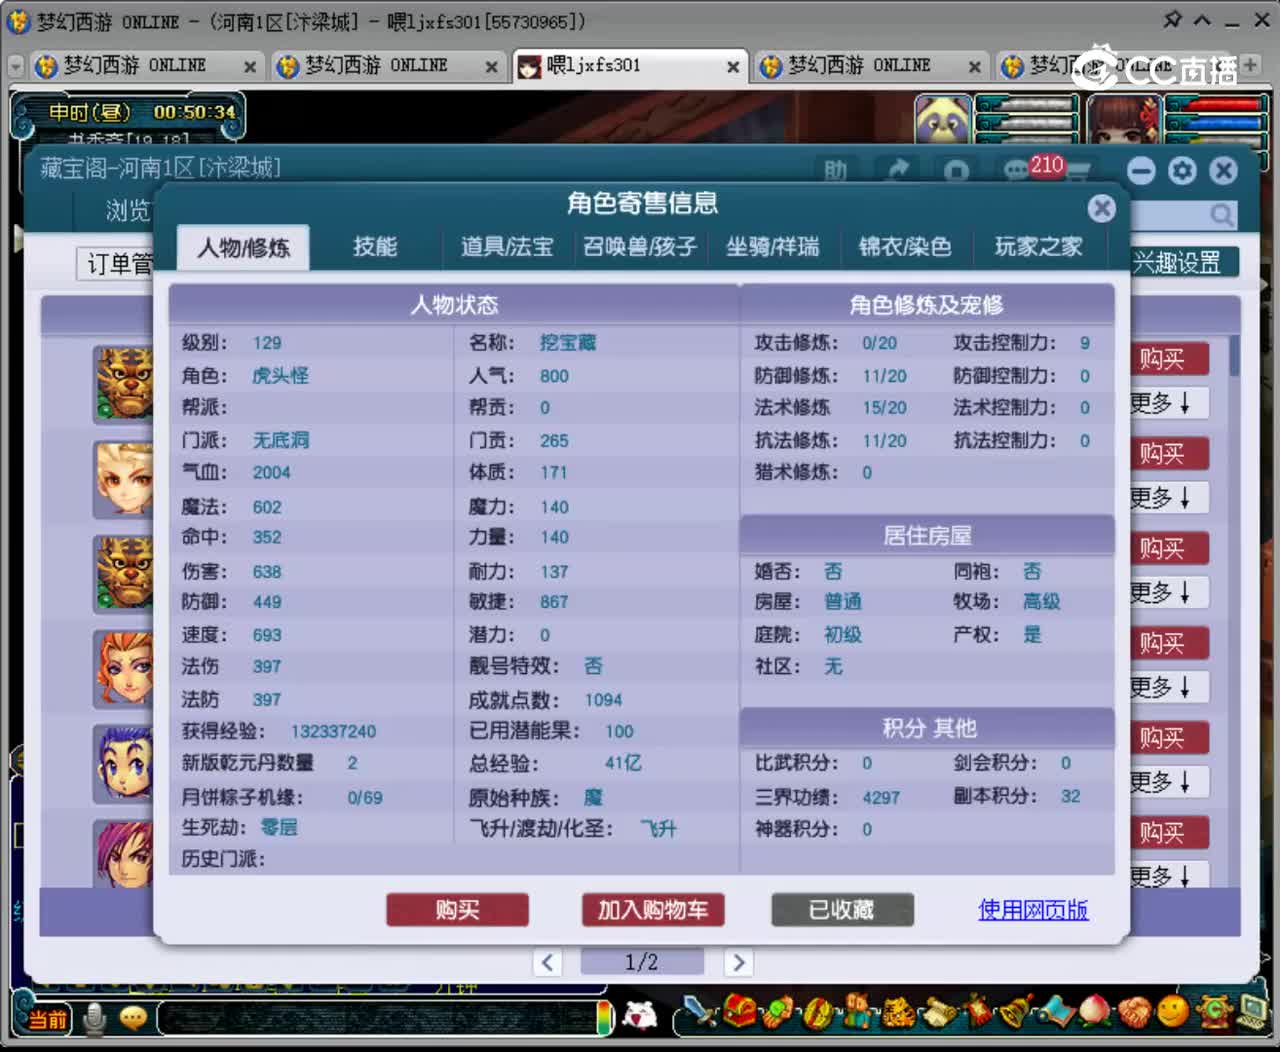
Task: Click the 浏览 tab in 藏宝阁 window
Action: pos(128,211)
